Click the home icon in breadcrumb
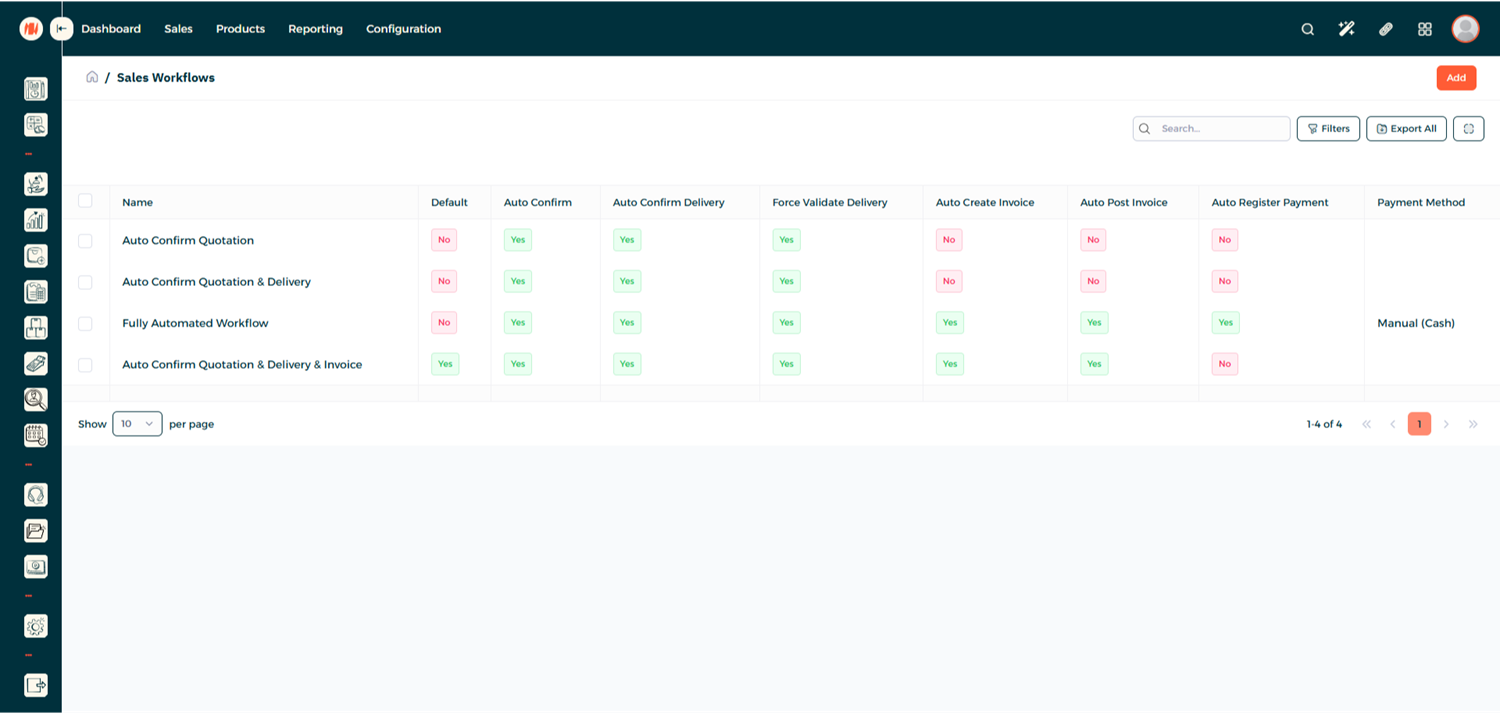Screen dimensions: 1500x713 92,77
